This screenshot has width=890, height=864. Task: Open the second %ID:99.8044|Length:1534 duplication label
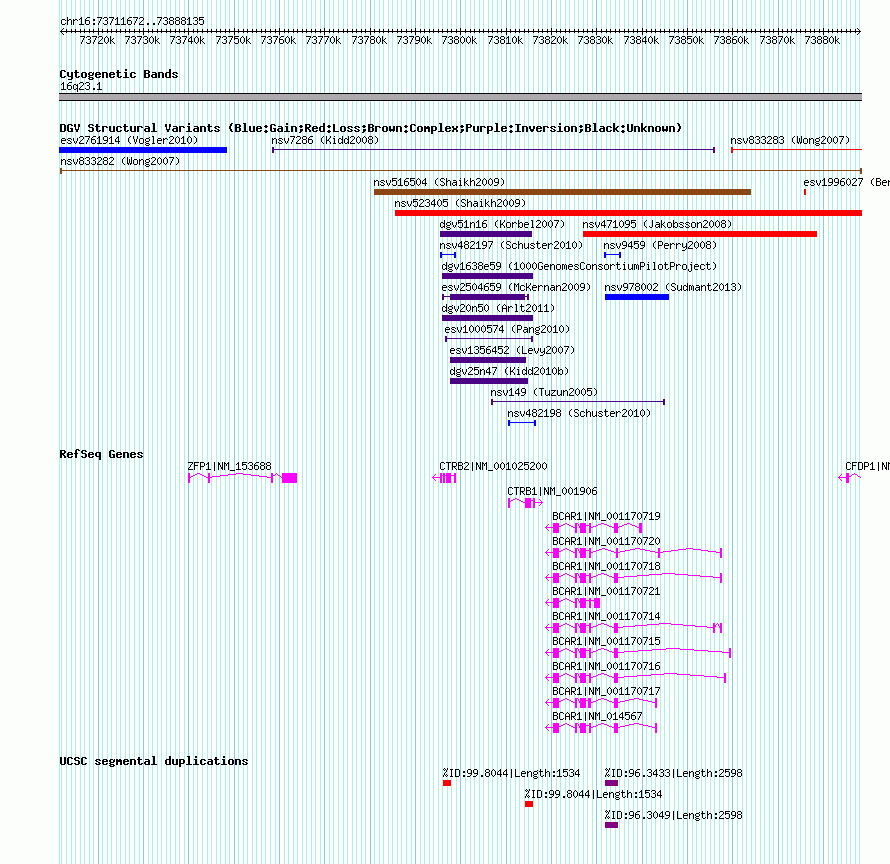pos(593,794)
